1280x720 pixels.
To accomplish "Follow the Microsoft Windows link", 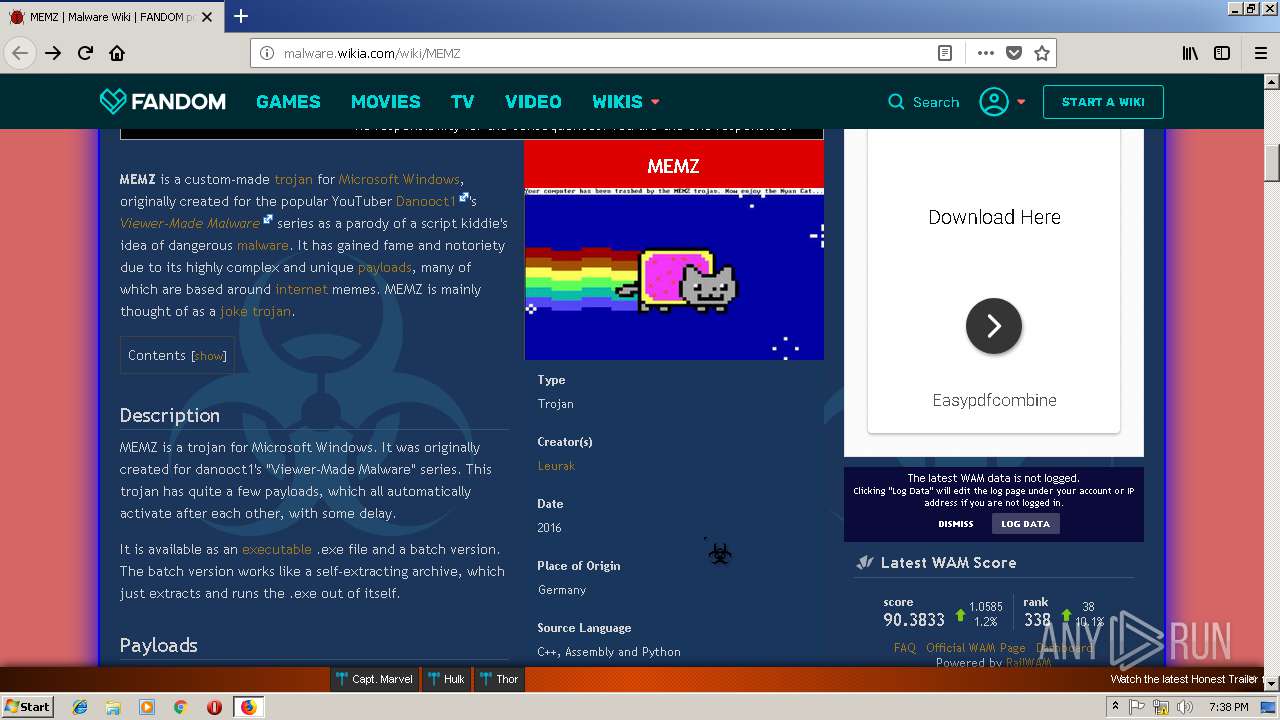I will click(x=399, y=179).
